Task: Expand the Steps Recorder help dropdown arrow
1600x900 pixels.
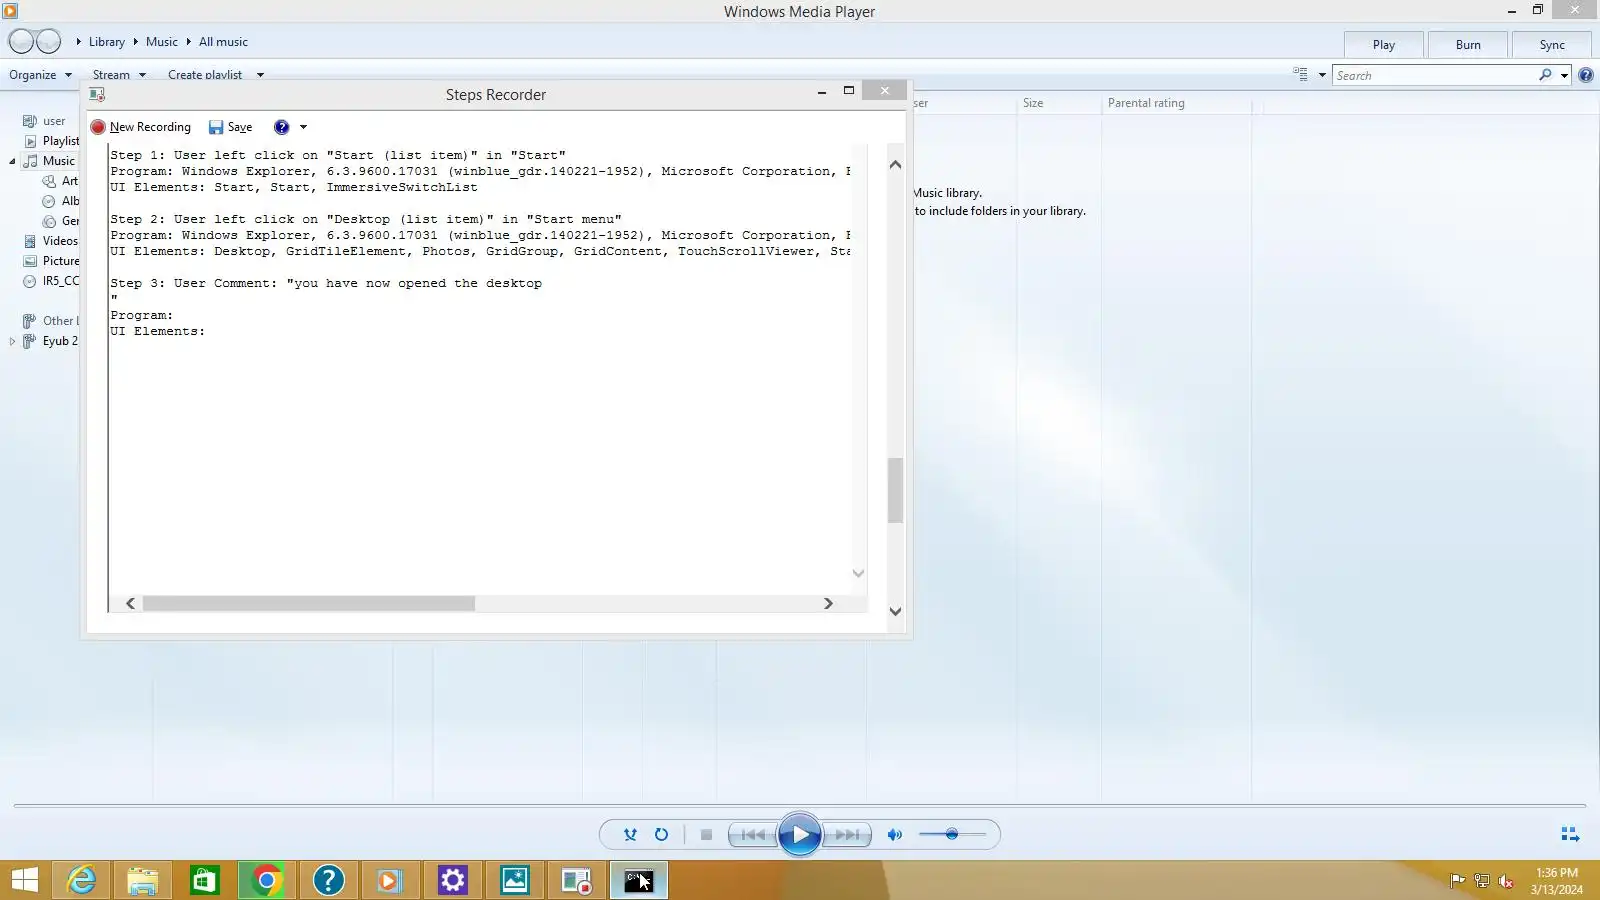Action: click(303, 127)
